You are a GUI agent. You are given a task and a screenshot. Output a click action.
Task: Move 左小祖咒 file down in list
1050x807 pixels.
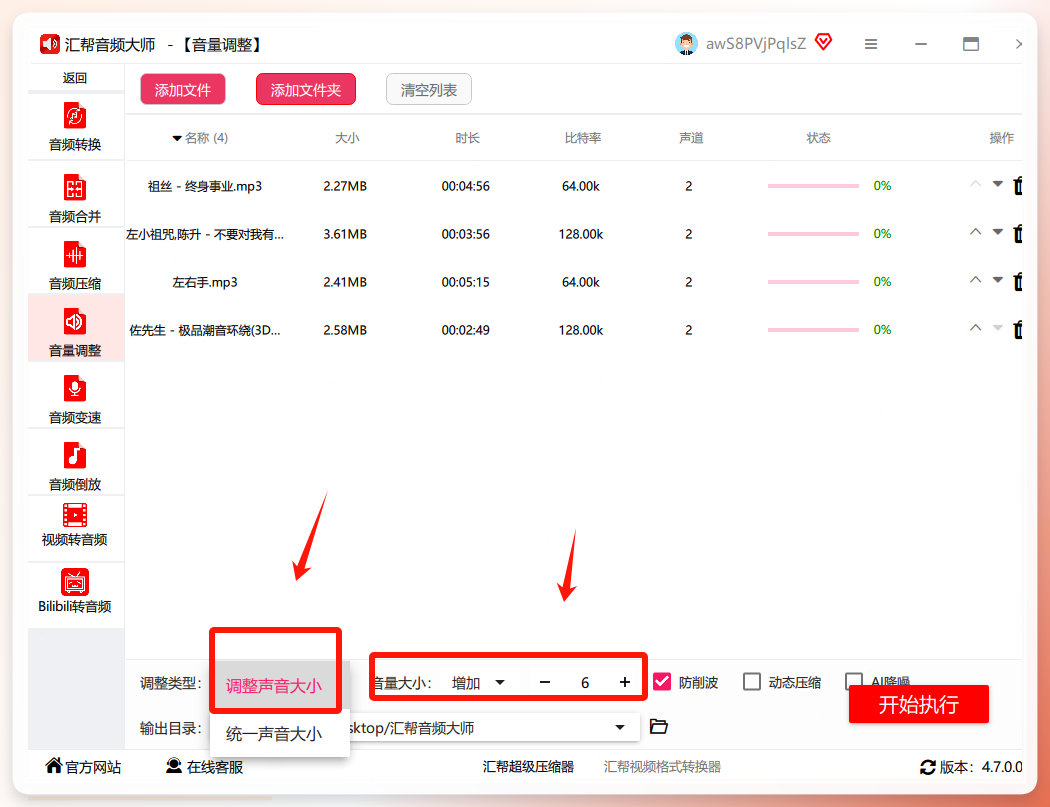[x=998, y=232]
